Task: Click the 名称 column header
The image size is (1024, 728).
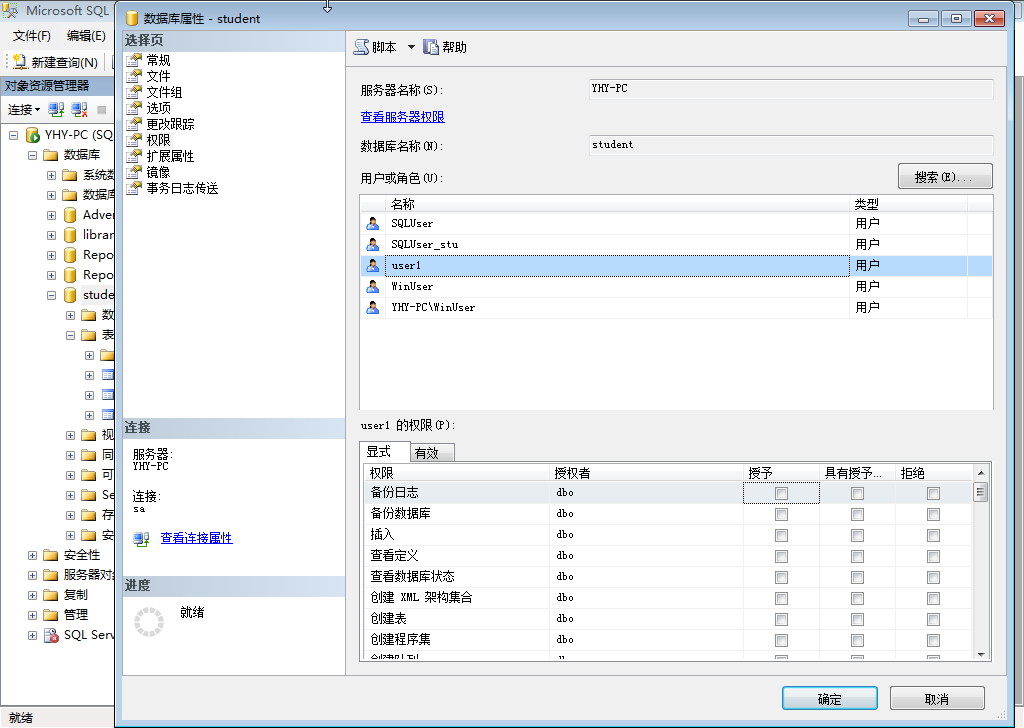Action: click(x=617, y=204)
